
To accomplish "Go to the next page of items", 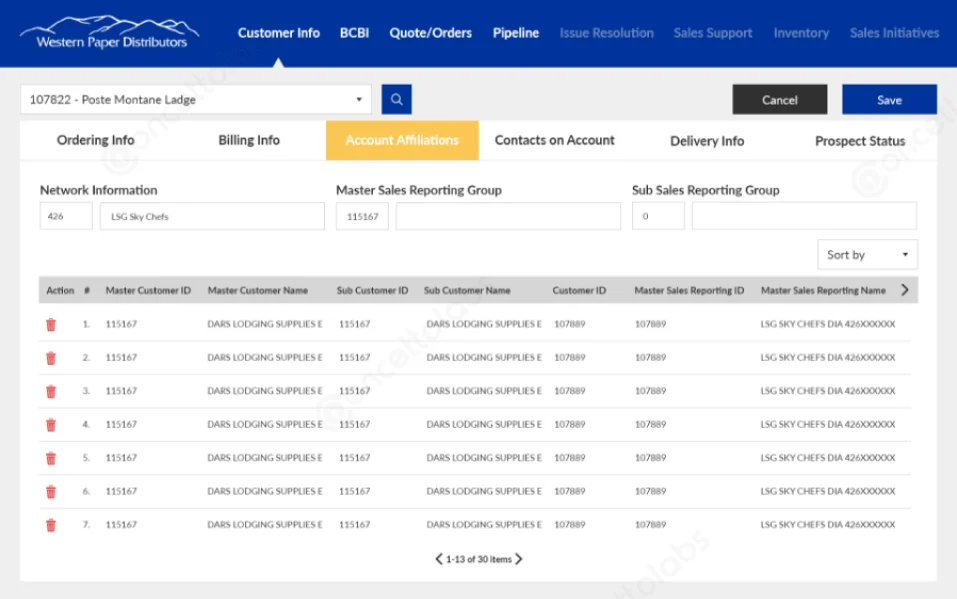I will 518,559.
